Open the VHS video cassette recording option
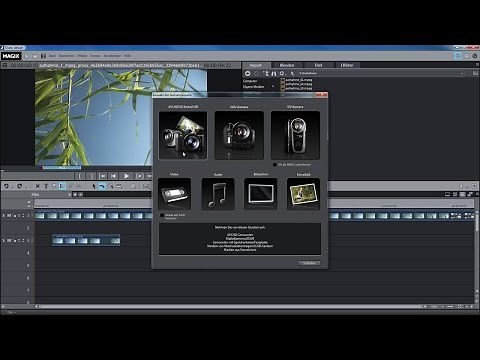Viewport: 480px width, 360px height. (x=174, y=194)
